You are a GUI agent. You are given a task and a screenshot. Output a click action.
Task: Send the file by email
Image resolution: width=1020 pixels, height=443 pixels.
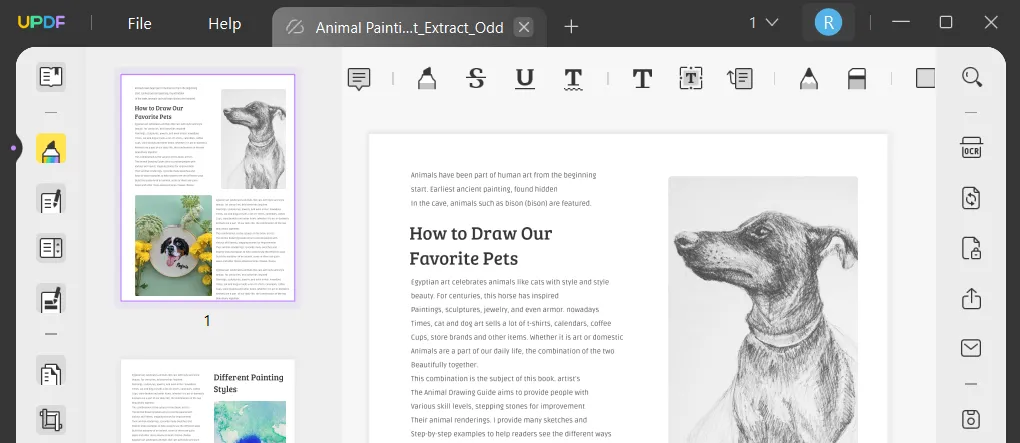[x=971, y=348]
